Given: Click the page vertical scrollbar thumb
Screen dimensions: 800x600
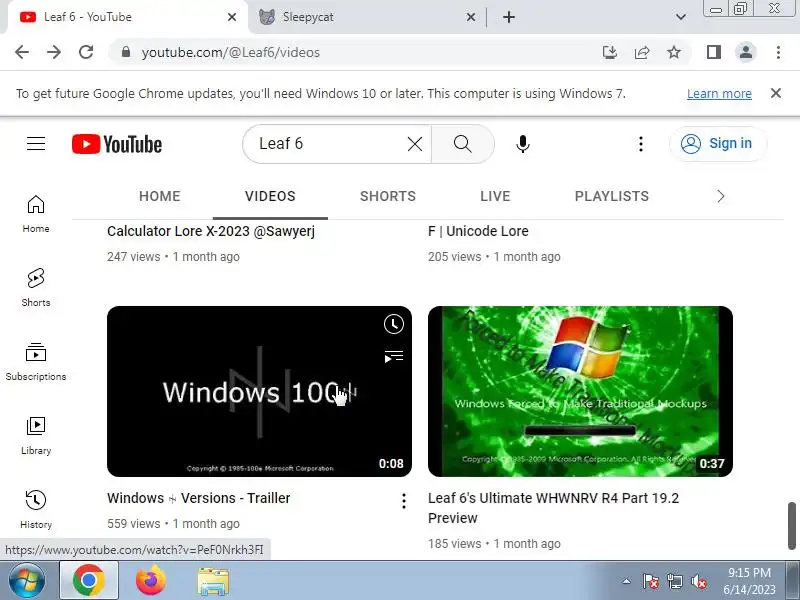Looking at the screenshot, I should pyautogui.click(x=791, y=526).
